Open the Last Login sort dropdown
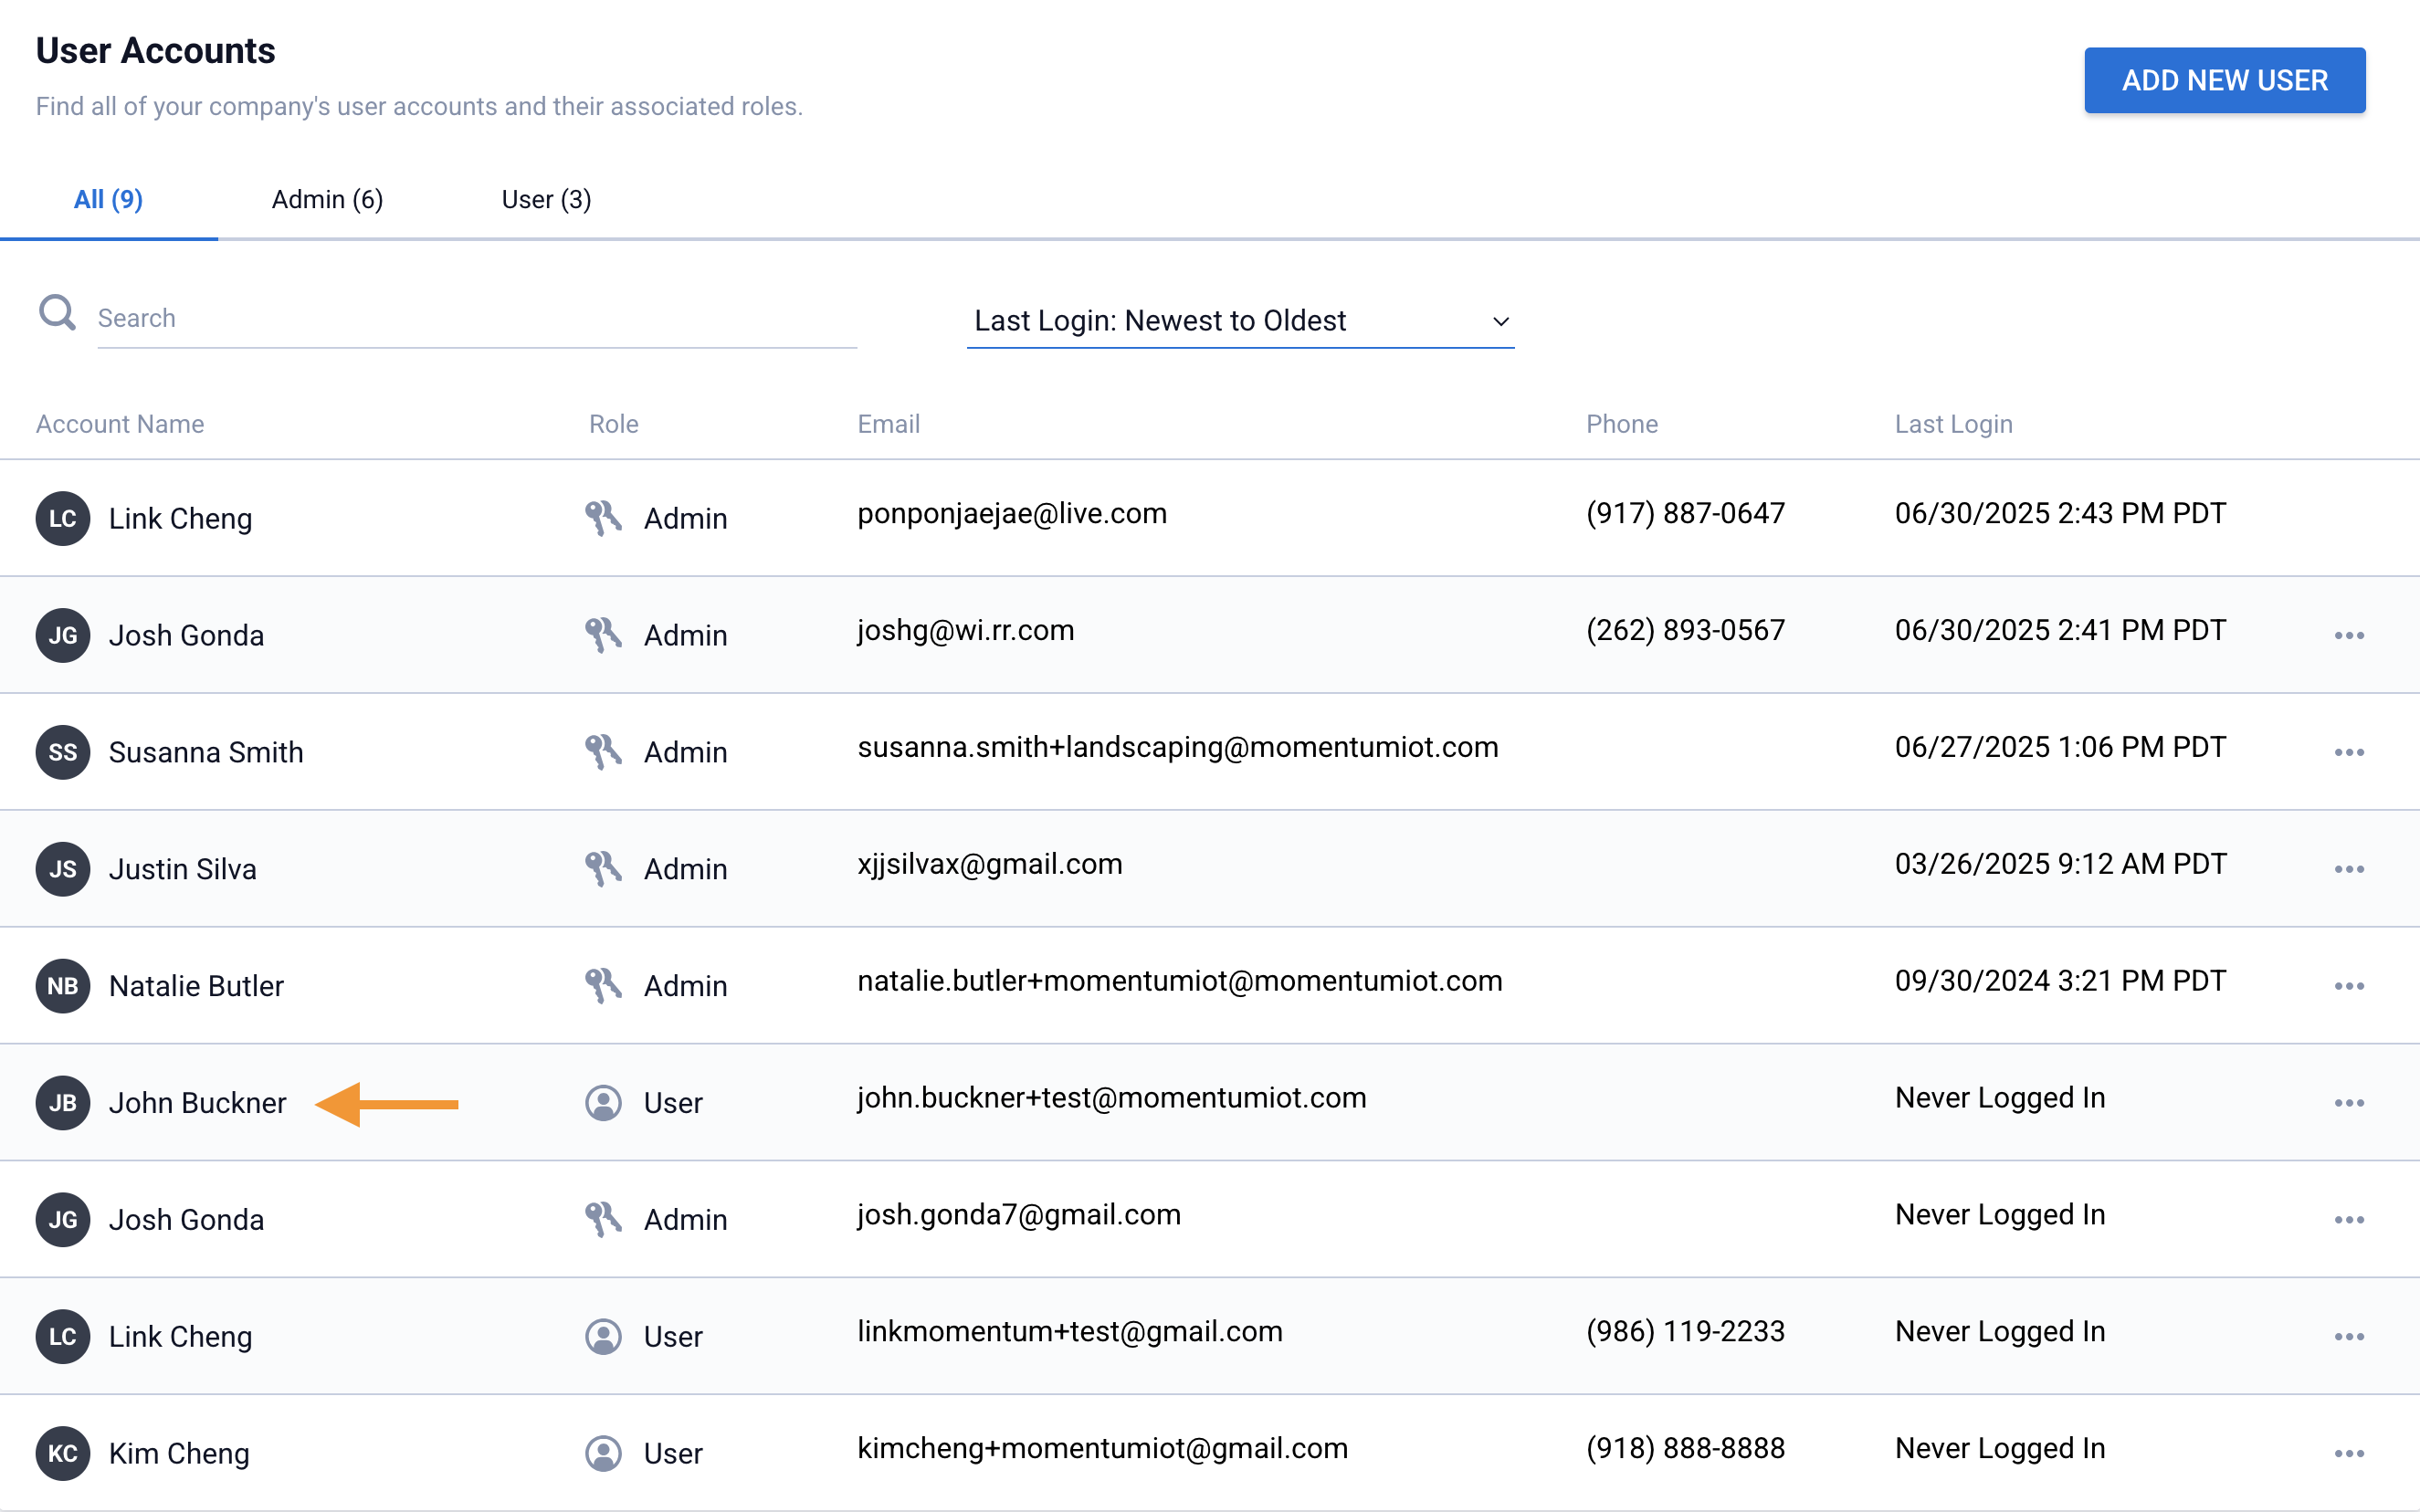This screenshot has height=1512, width=2420. pos(1238,321)
